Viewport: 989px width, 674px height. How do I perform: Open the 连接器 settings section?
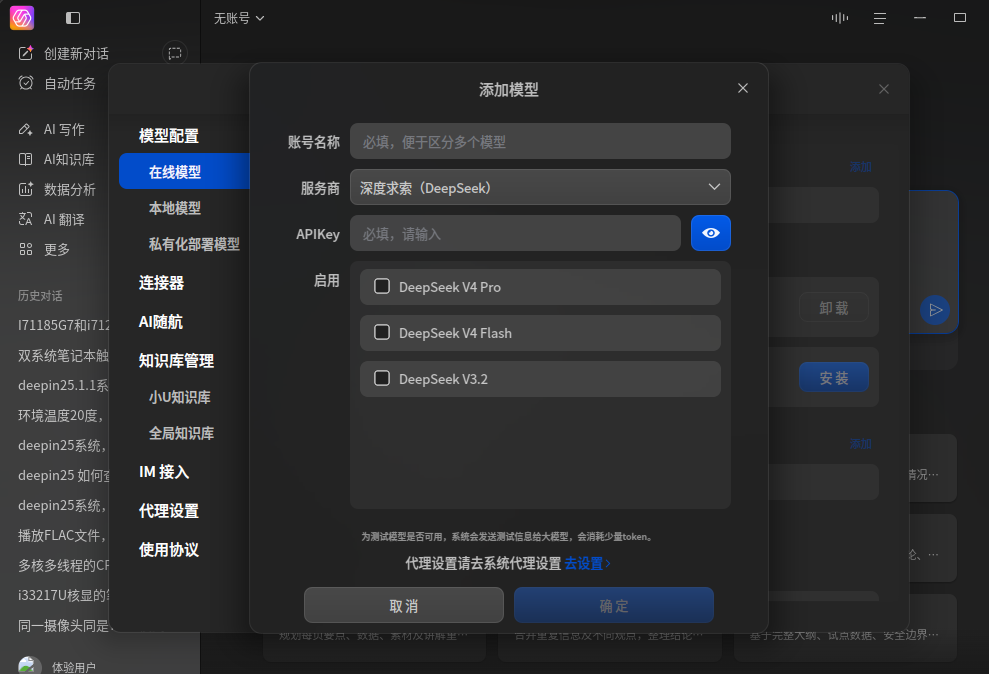point(161,282)
